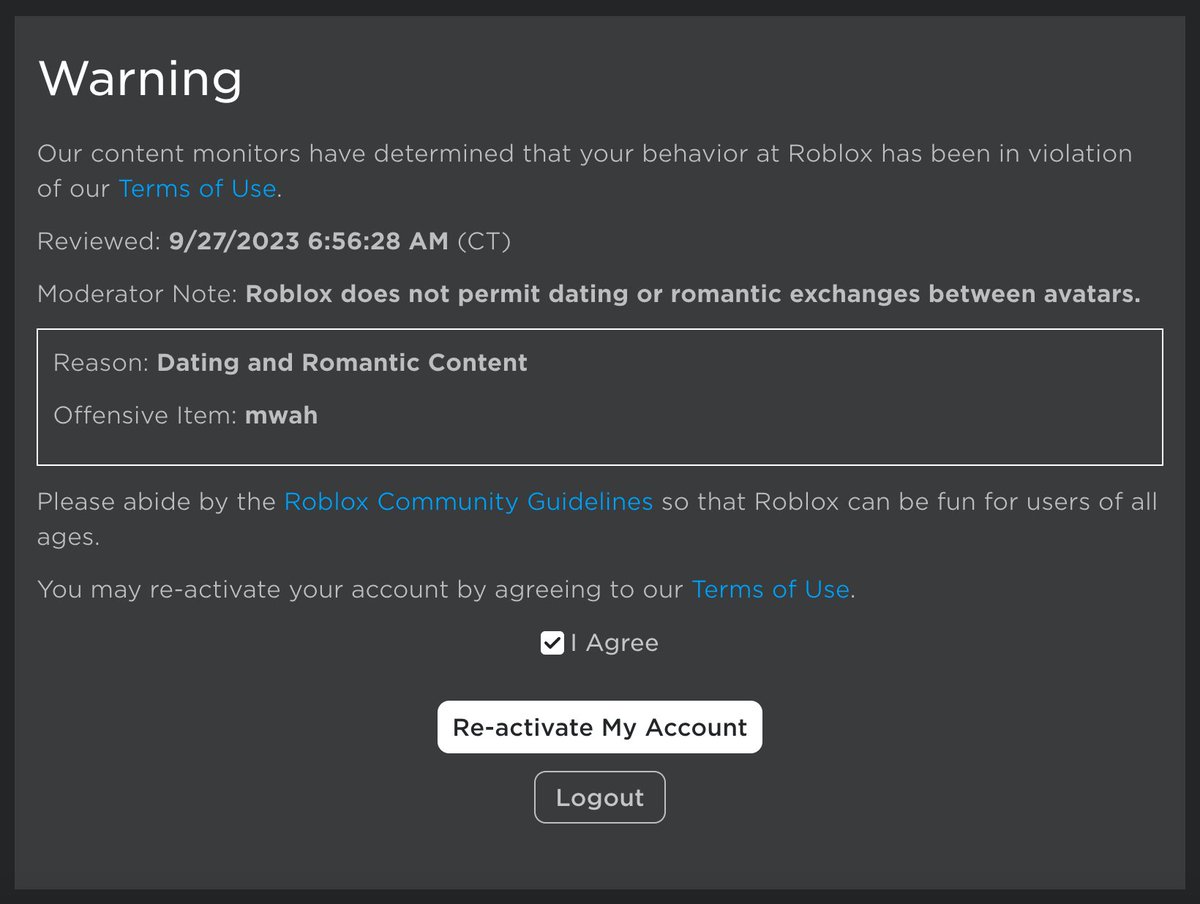Click the offensive item text mwah
1200x904 pixels.
point(282,415)
